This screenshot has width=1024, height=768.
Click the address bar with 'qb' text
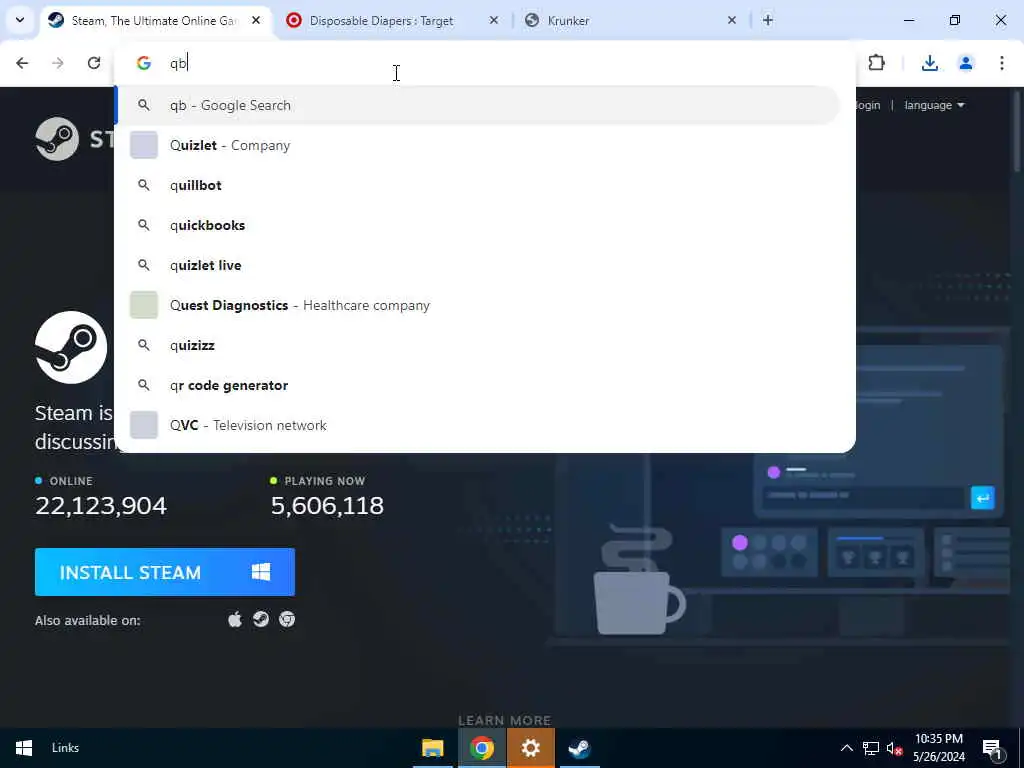click(483, 63)
